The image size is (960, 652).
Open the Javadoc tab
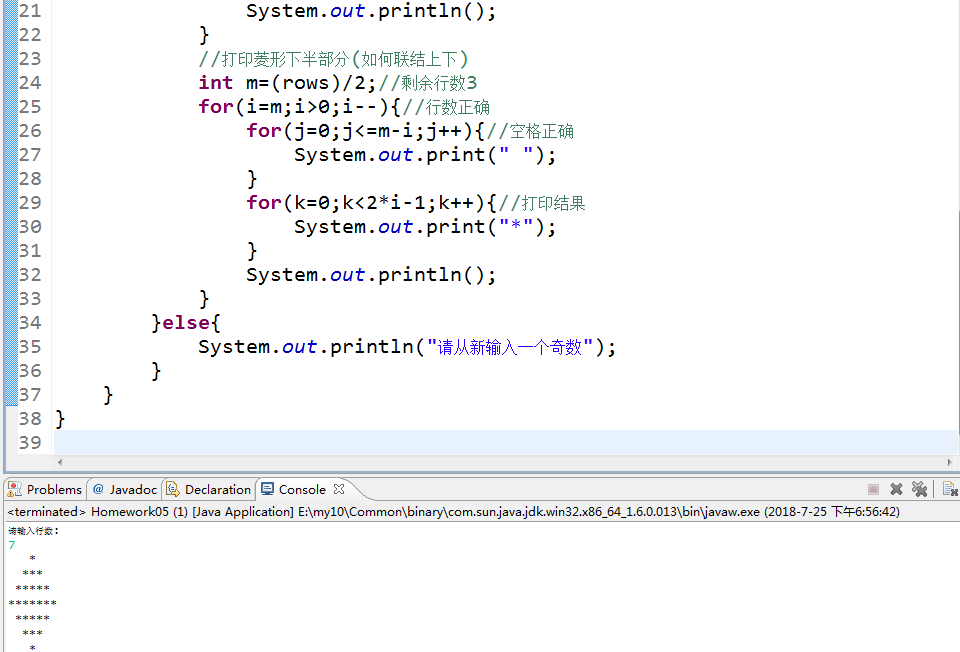pos(125,489)
